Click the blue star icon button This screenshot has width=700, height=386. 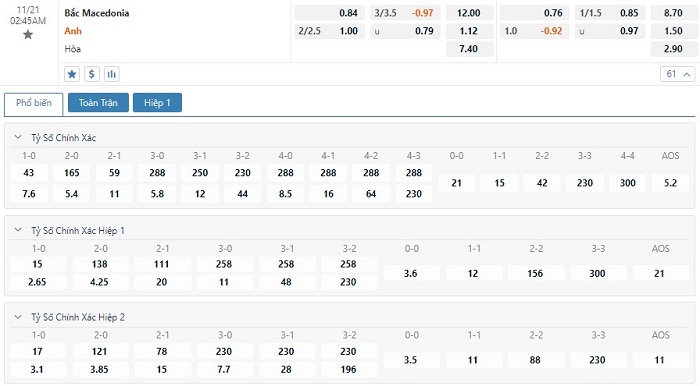tap(72, 74)
